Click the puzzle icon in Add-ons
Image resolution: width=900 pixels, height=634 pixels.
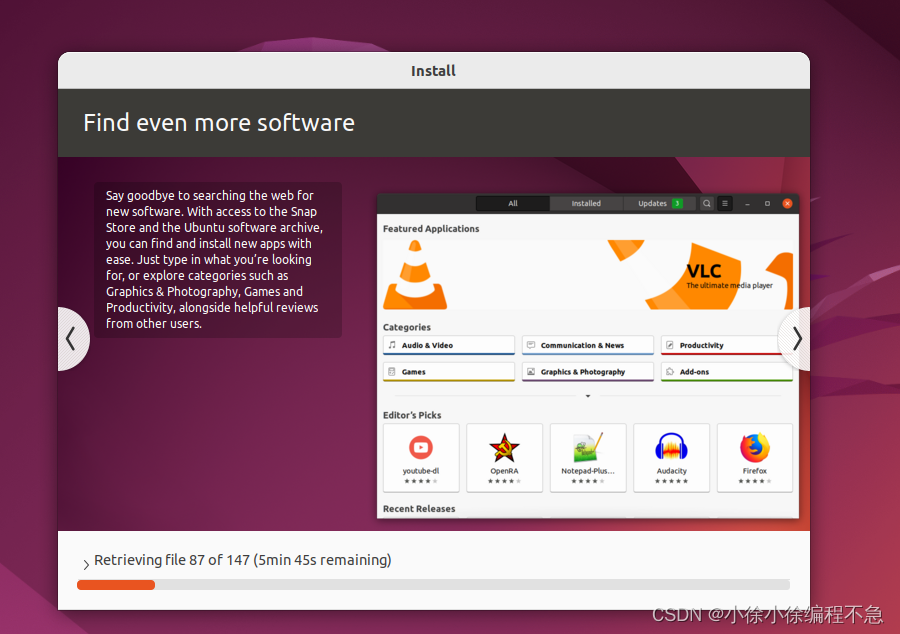[x=670, y=371]
